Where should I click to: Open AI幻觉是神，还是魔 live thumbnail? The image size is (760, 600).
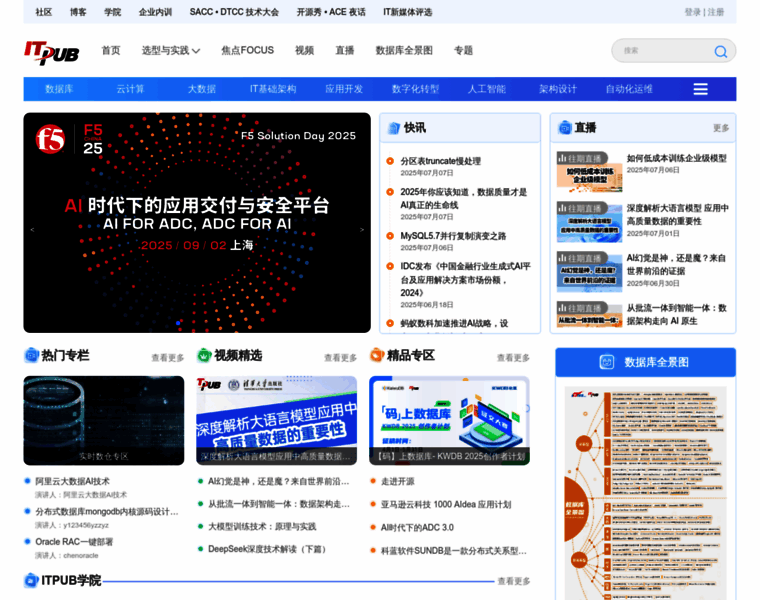tap(589, 272)
